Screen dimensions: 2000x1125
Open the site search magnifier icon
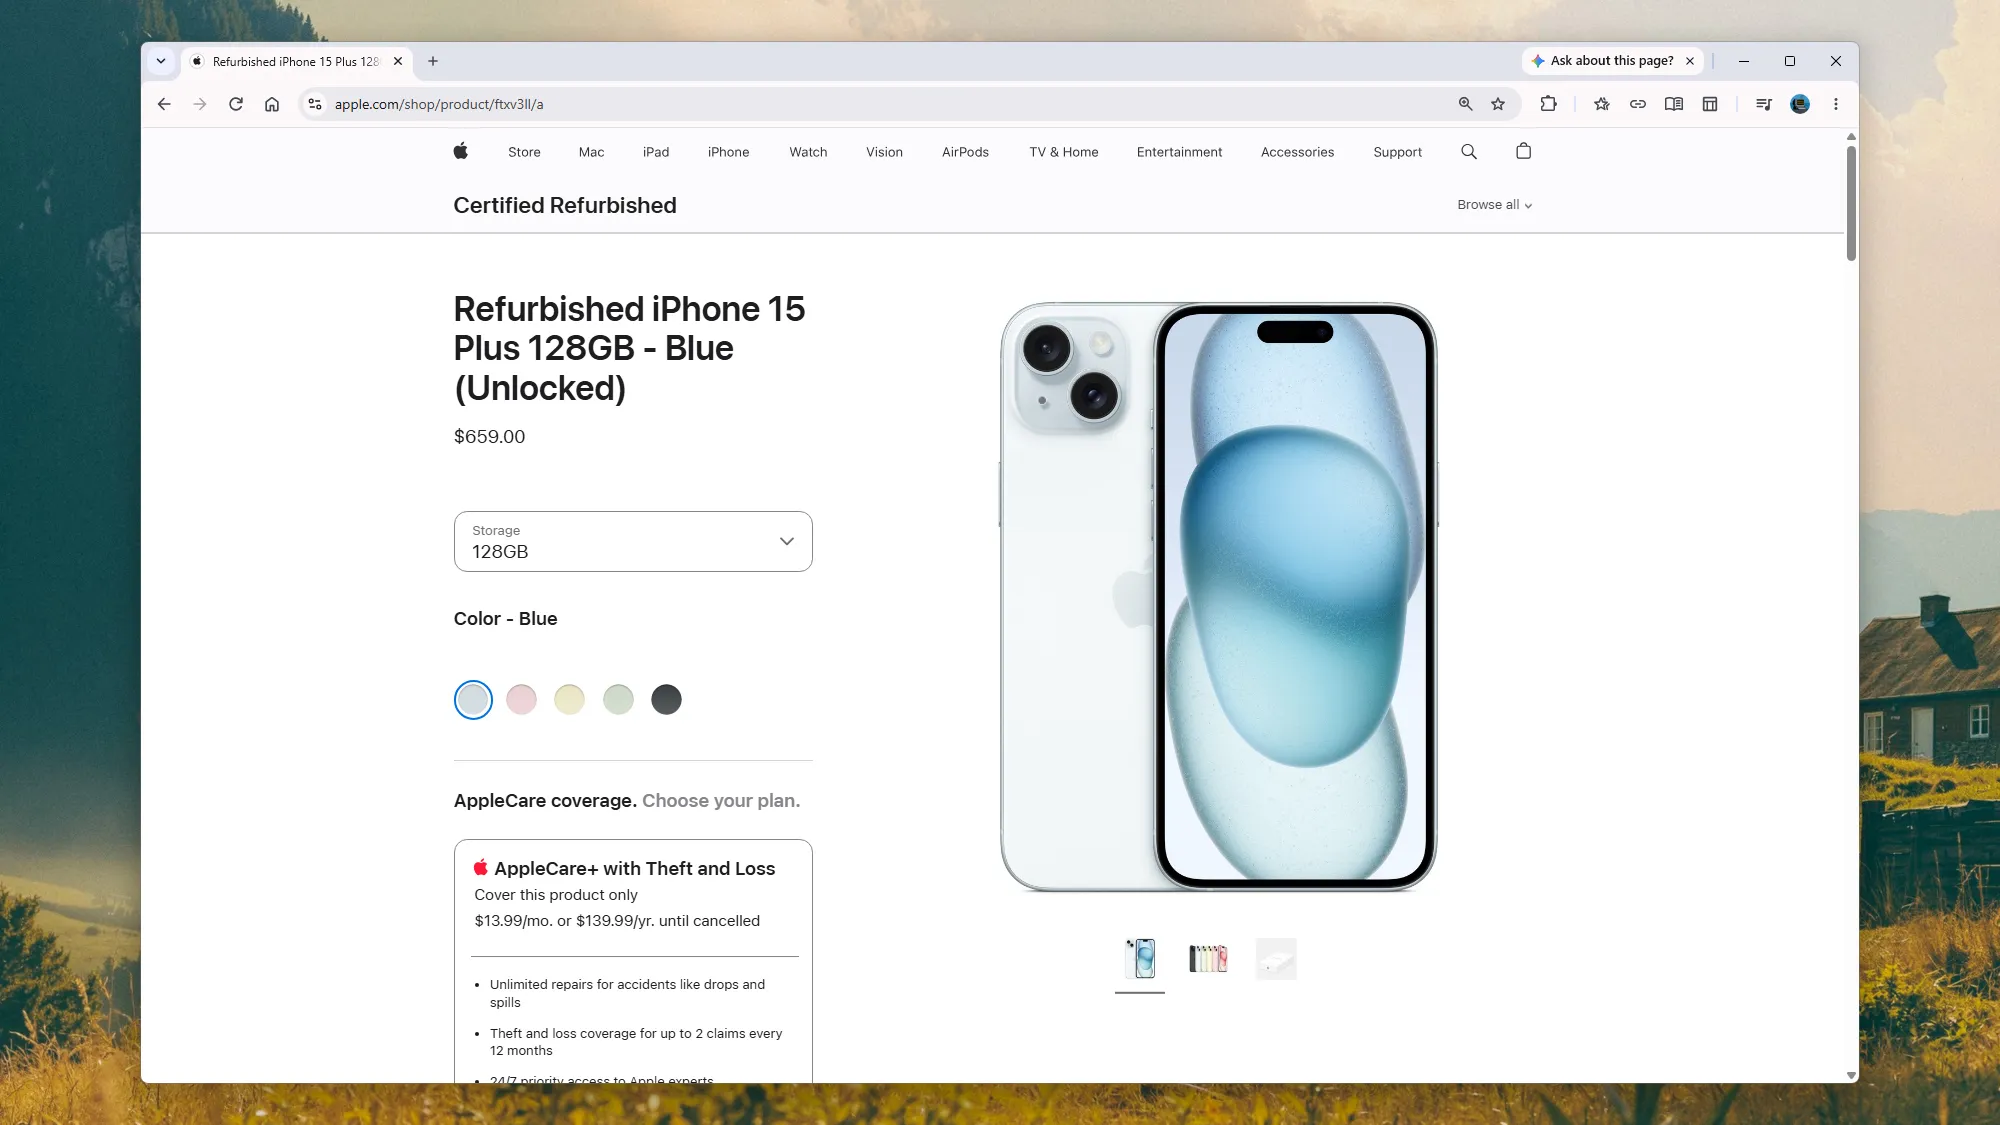pos(1468,152)
